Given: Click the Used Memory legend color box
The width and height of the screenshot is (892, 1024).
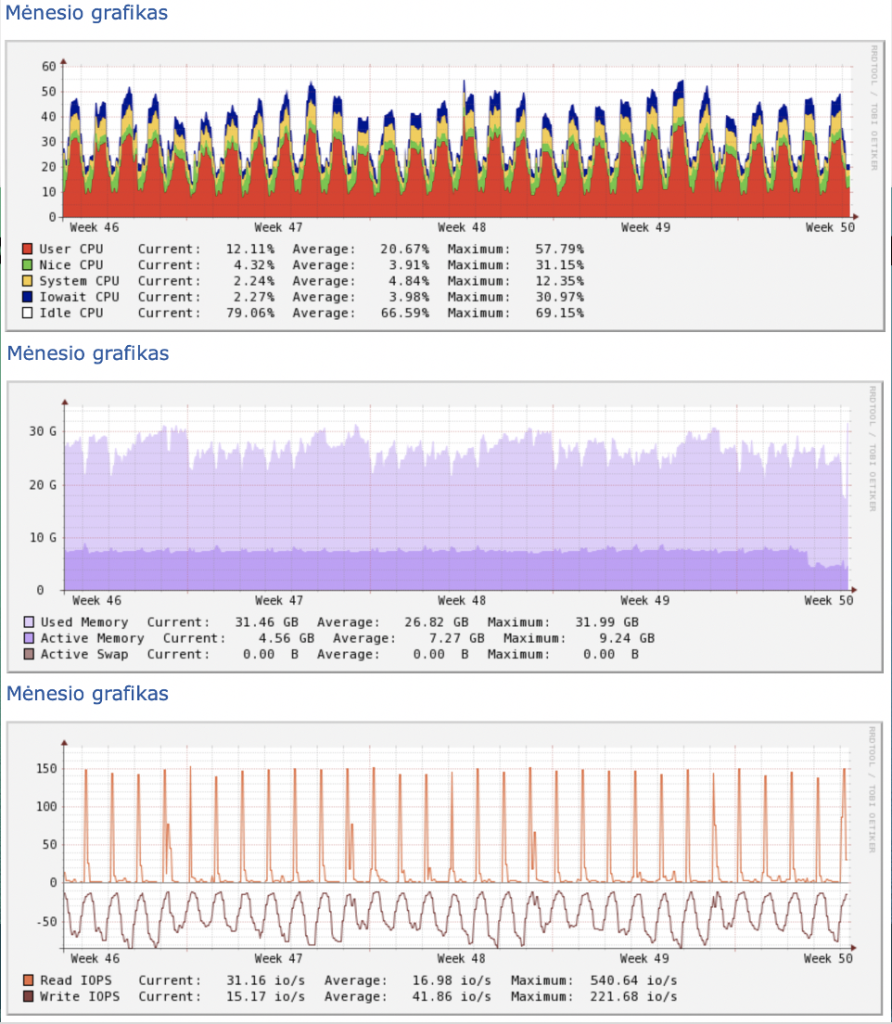Looking at the screenshot, I should point(28,622).
